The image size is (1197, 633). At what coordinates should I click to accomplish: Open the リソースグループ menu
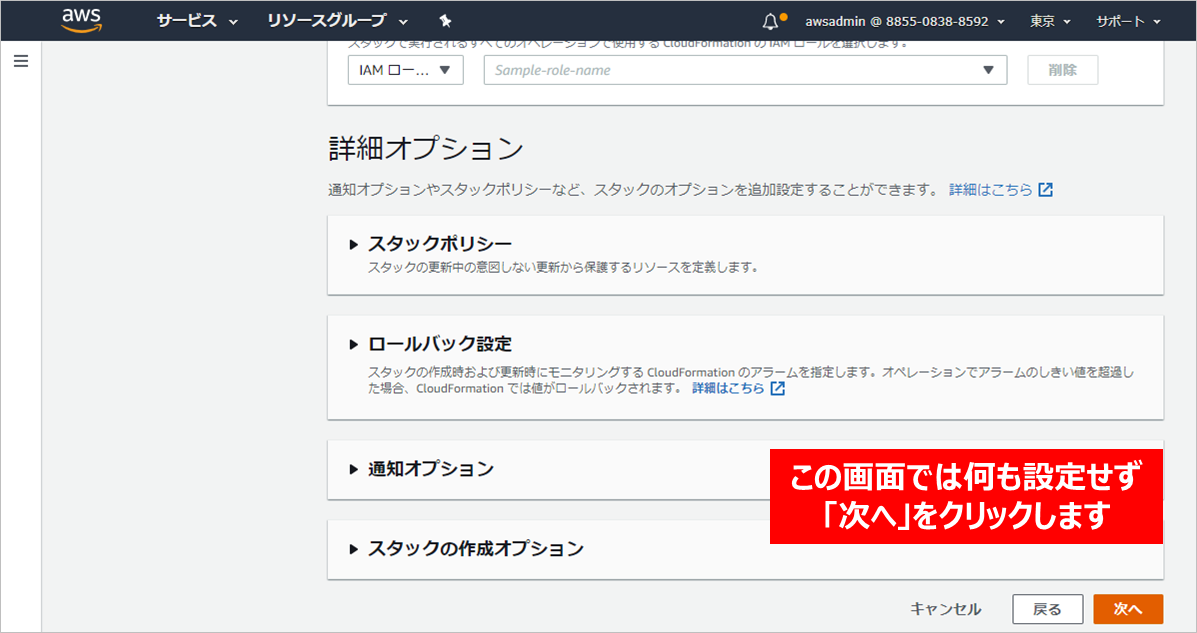point(337,21)
